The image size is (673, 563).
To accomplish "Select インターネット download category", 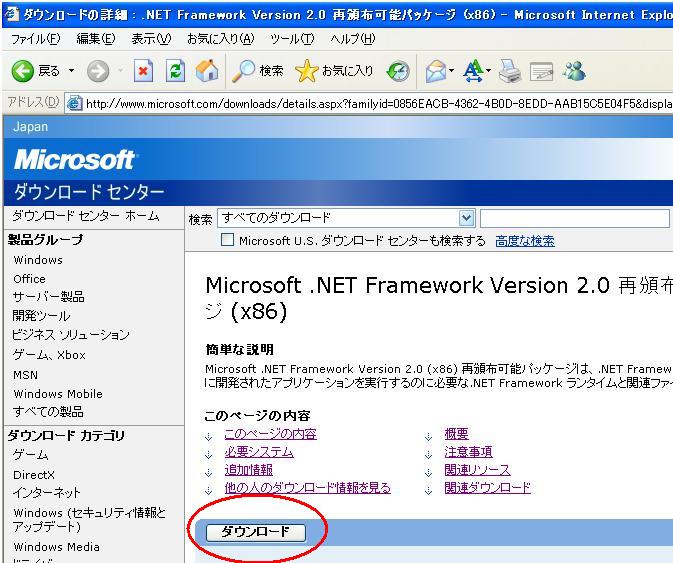I will tap(47, 493).
